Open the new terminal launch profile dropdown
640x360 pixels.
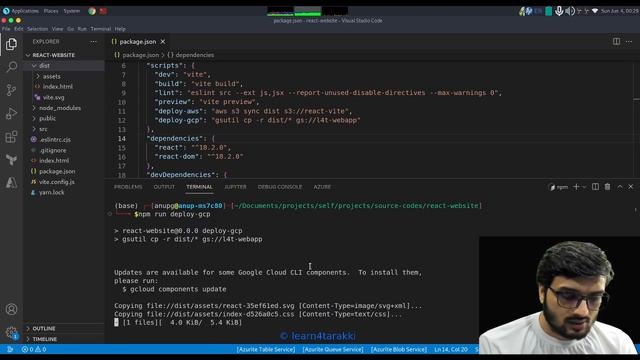pos(584,187)
